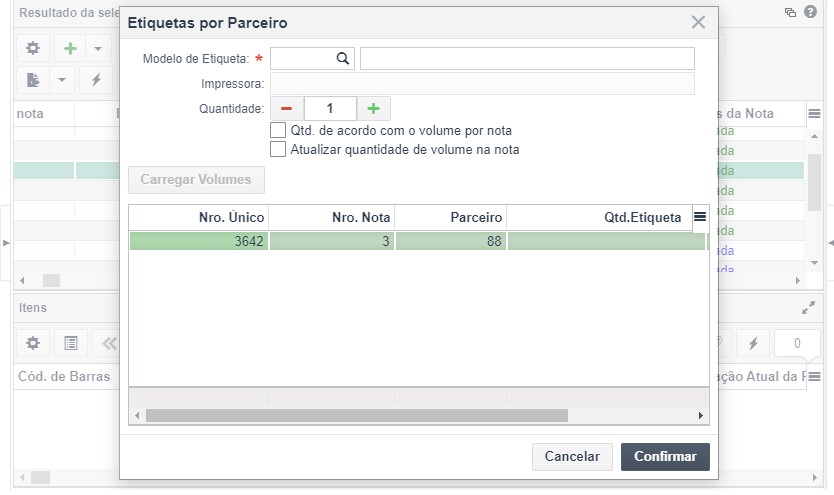The image size is (834, 495).
Task: Click the Carregar Volumes button
Action: click(x=196, y=180)
